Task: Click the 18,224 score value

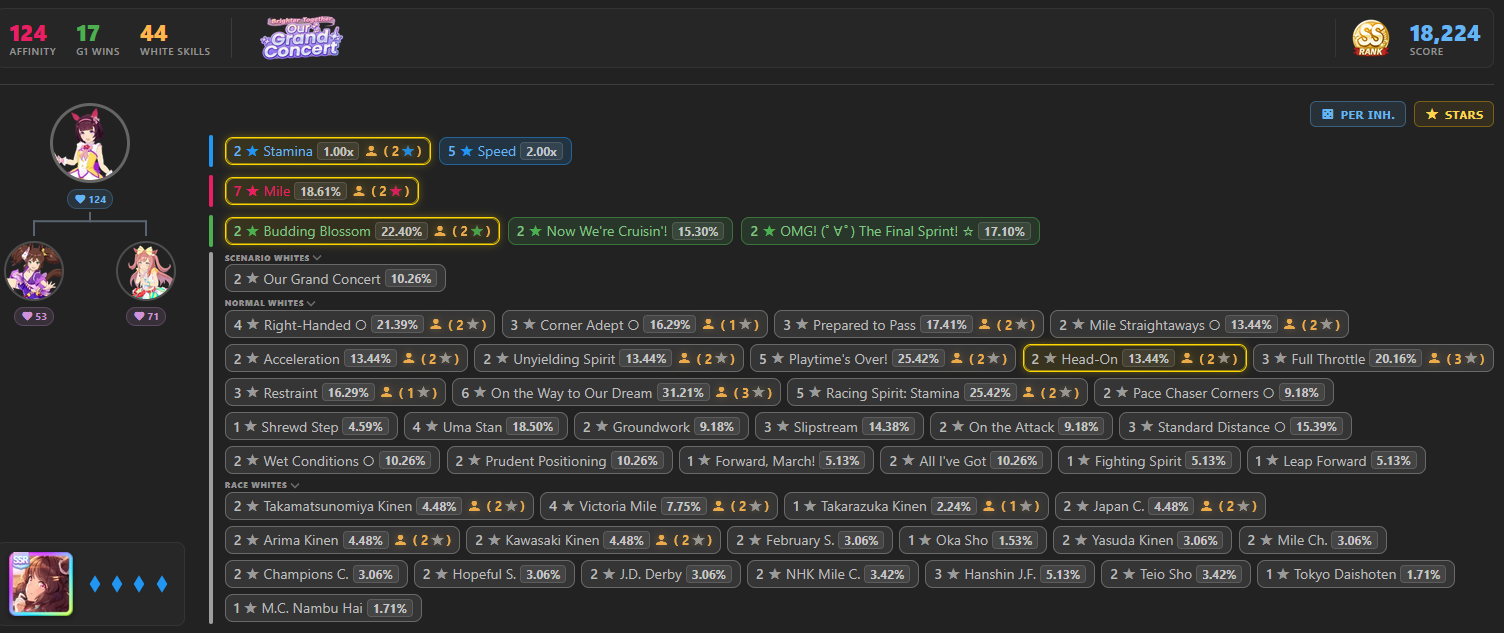Action: [x=1445, y=33]
